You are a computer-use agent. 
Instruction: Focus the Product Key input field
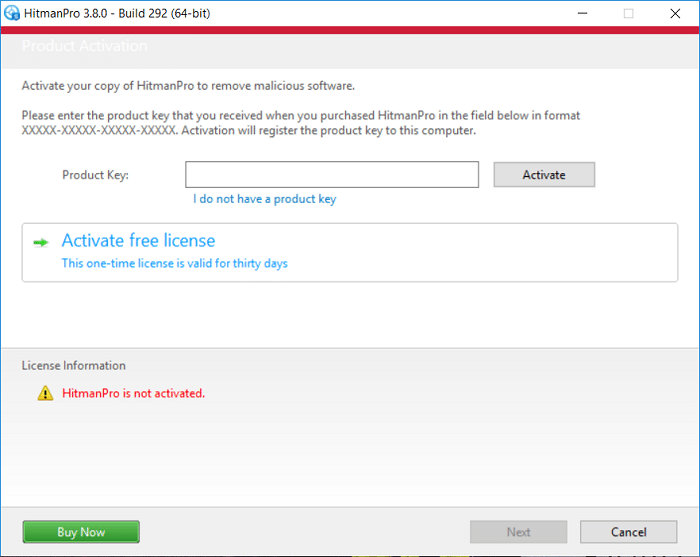[332, 175]
